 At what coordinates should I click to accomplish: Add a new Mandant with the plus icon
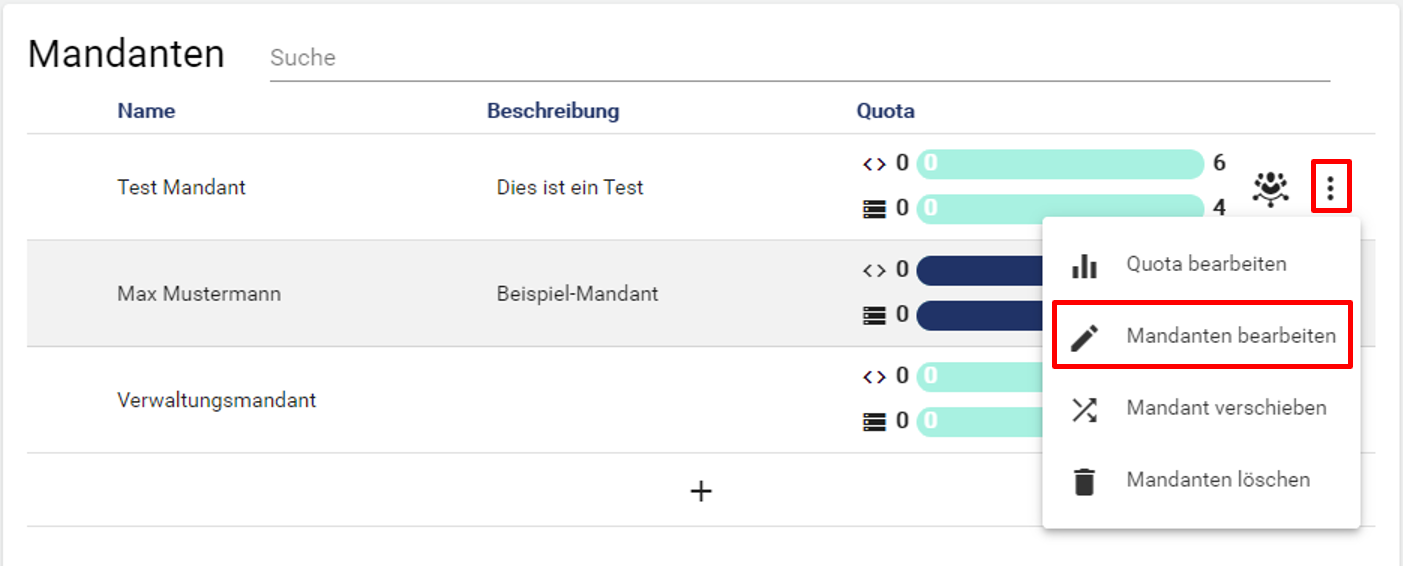701,490
